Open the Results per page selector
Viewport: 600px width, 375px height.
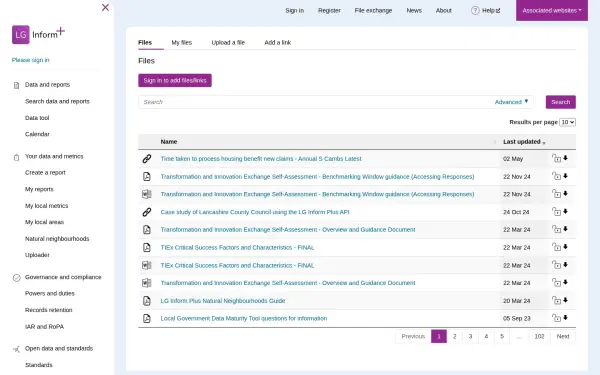tap(567, 122)
